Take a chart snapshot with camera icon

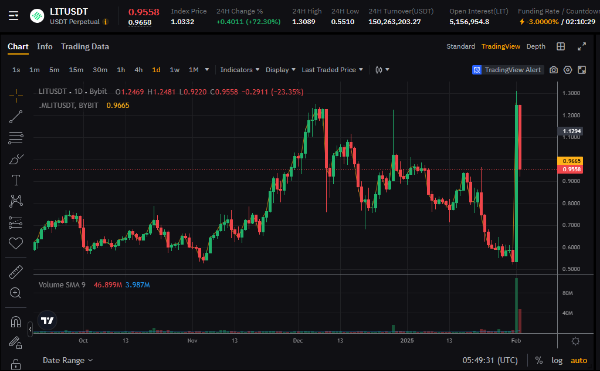pos(553,70)
